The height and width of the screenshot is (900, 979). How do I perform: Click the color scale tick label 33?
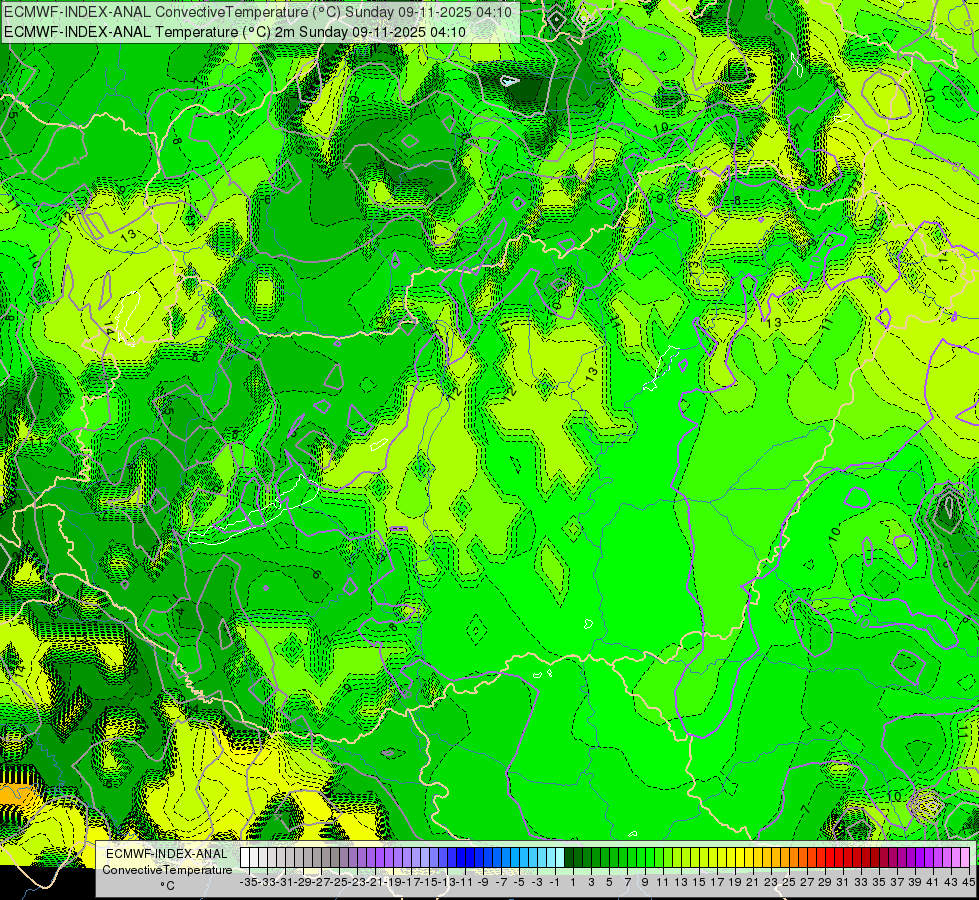[861, 883]
